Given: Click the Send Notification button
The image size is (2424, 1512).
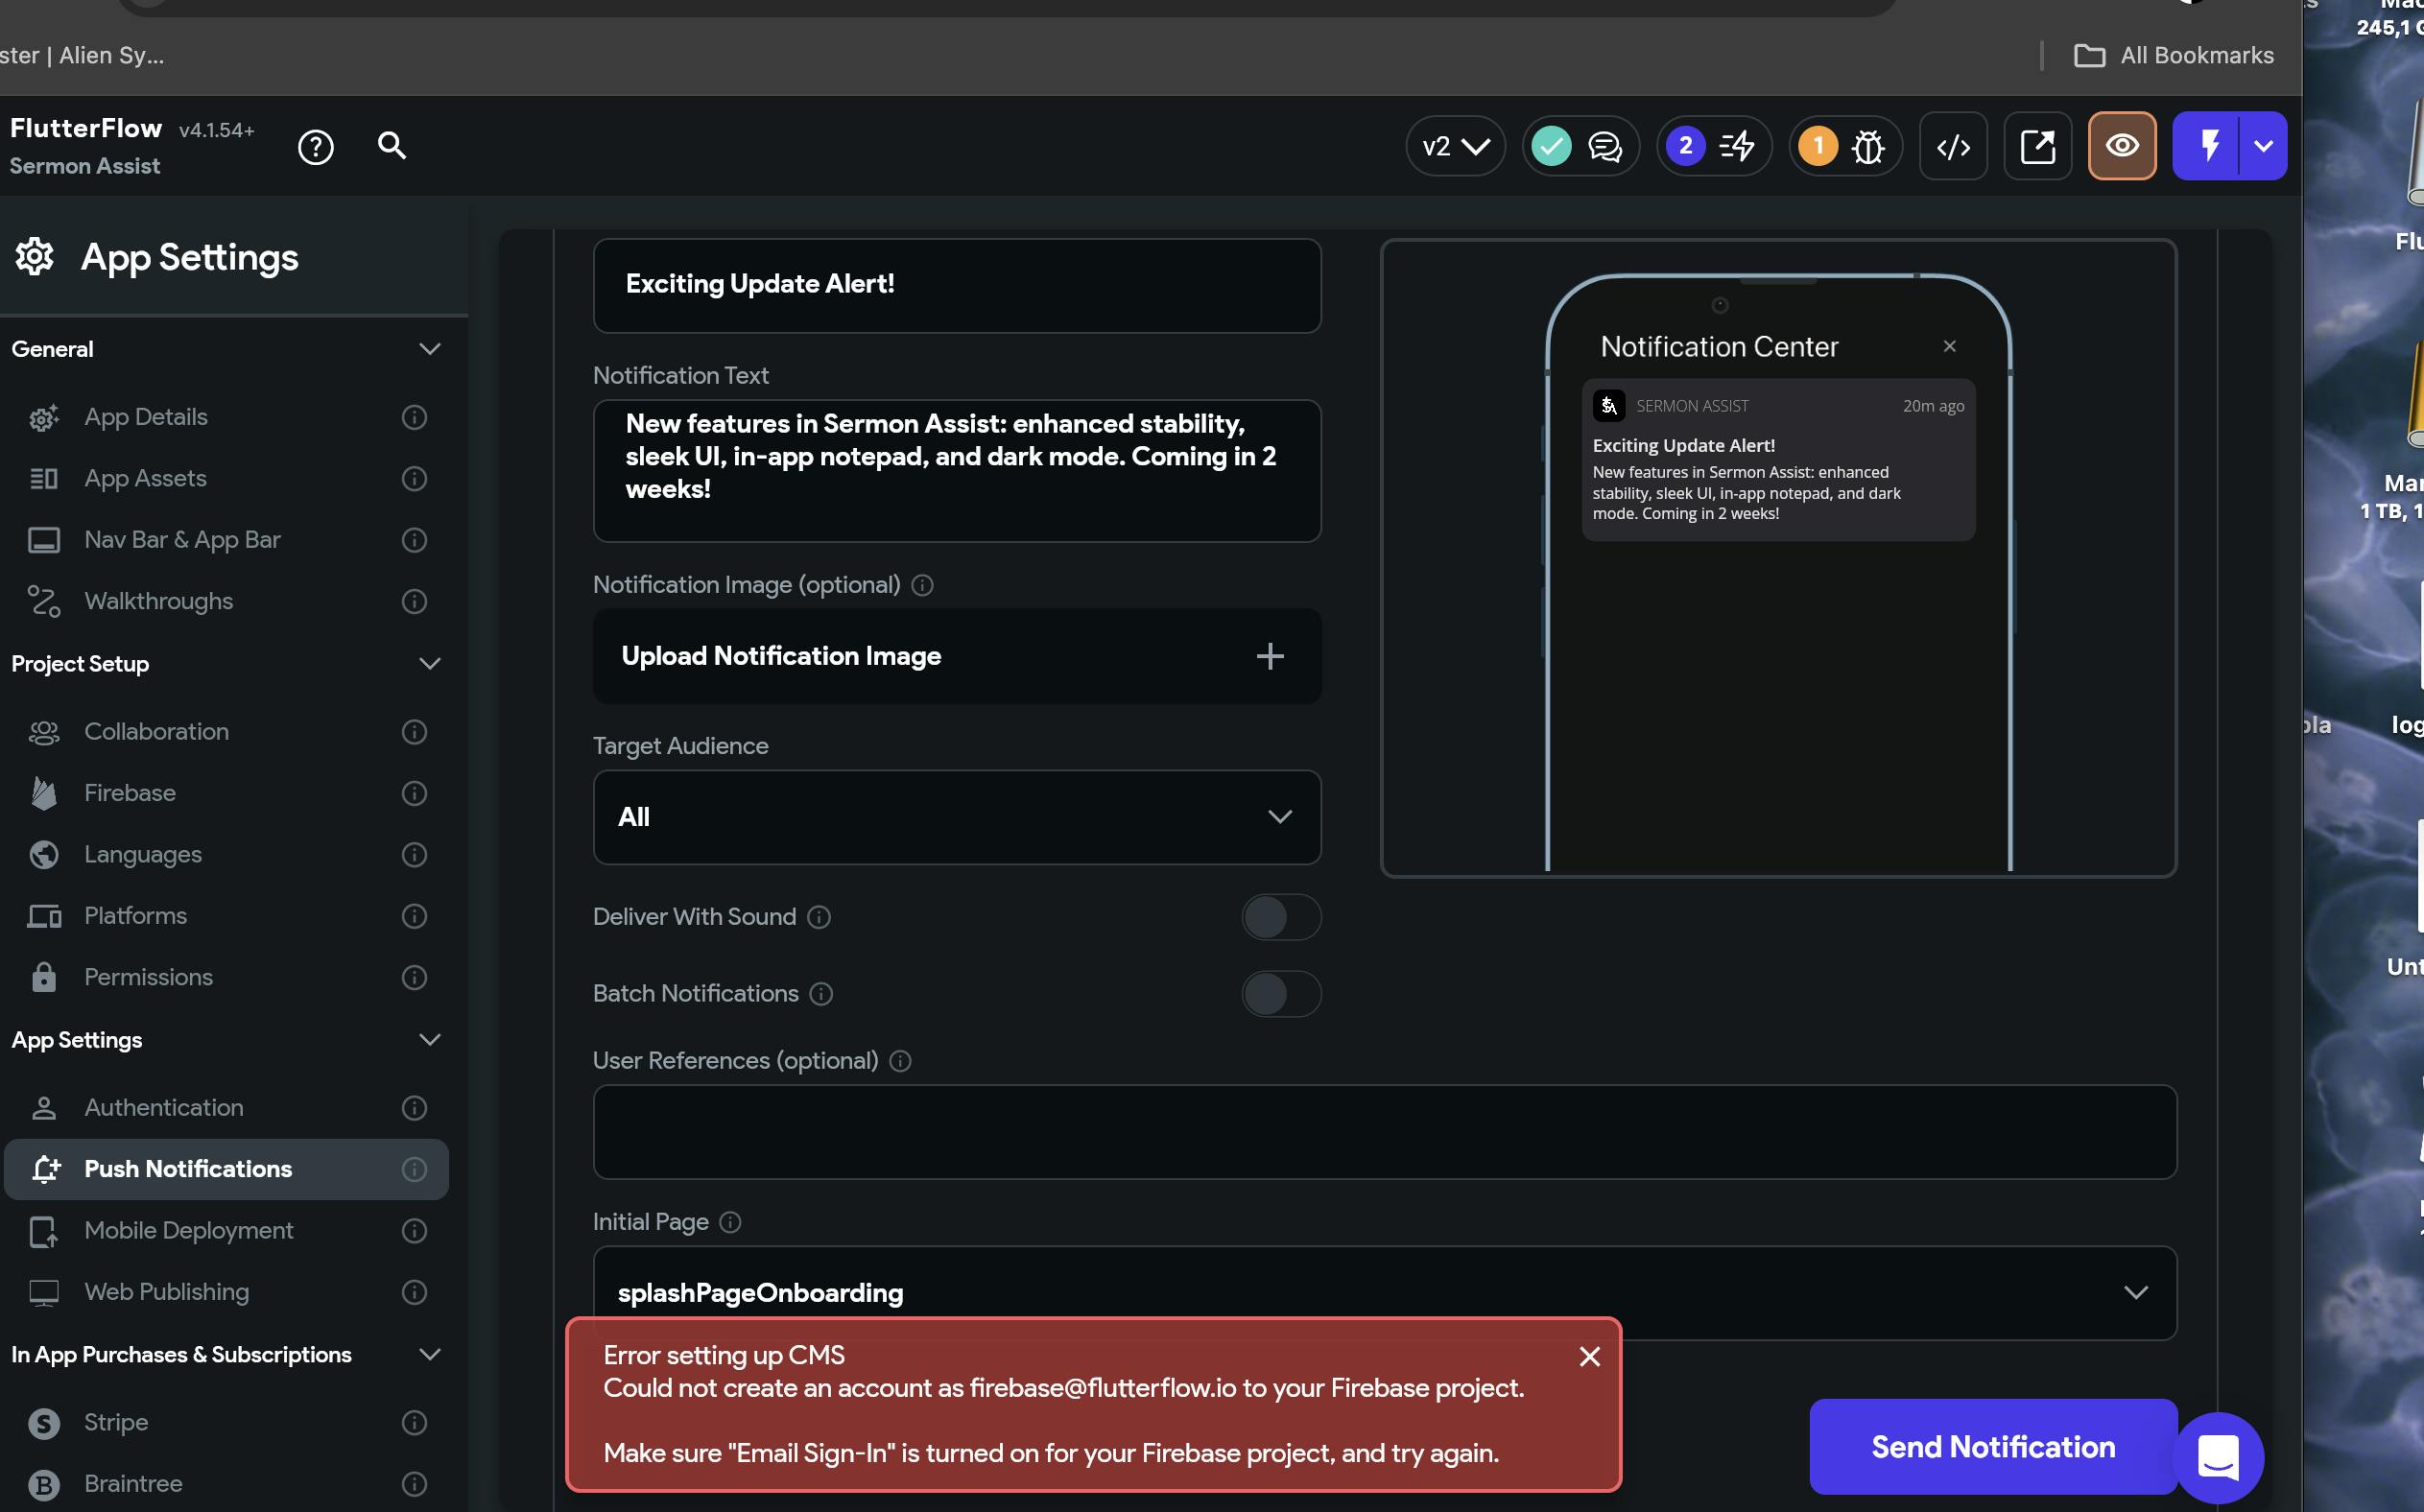Looking at the screenshot, I should tap(1993, 1447).
